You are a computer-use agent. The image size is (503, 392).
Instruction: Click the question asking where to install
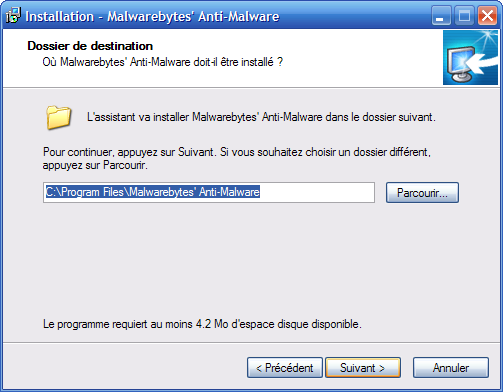(x=163, y=62)
